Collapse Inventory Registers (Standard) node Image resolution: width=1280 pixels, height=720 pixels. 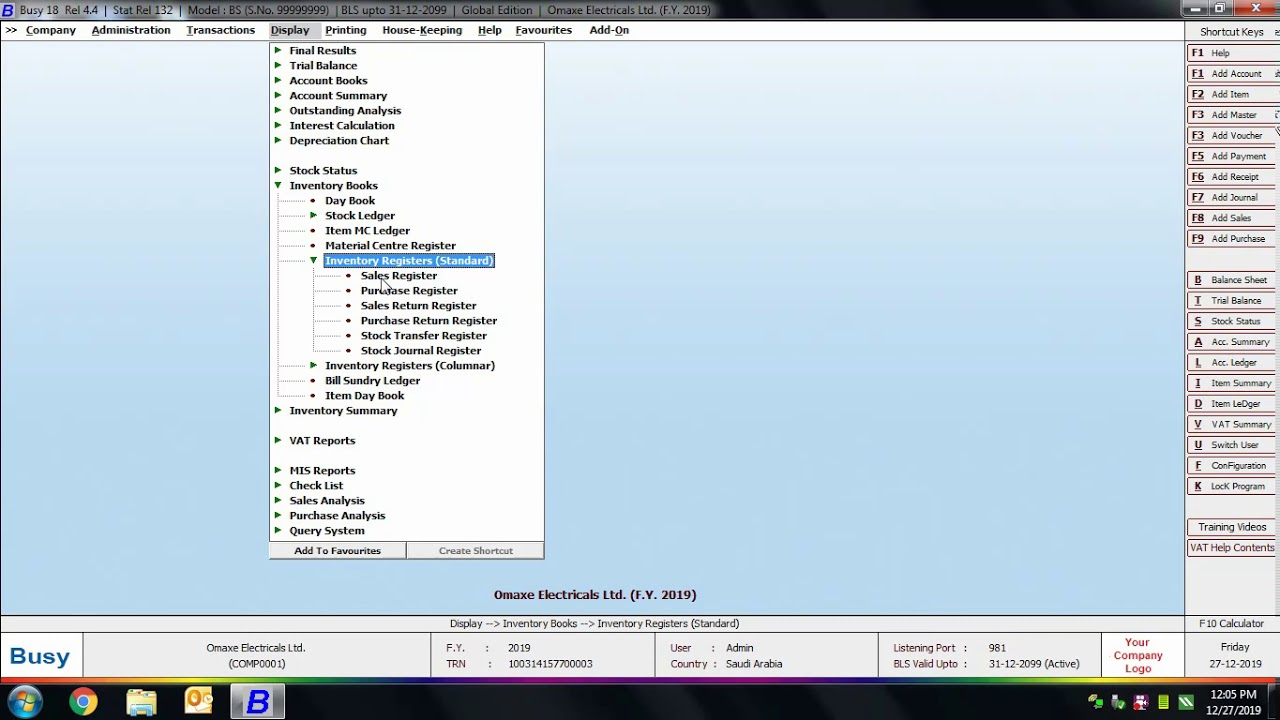(x=314, y=260)
